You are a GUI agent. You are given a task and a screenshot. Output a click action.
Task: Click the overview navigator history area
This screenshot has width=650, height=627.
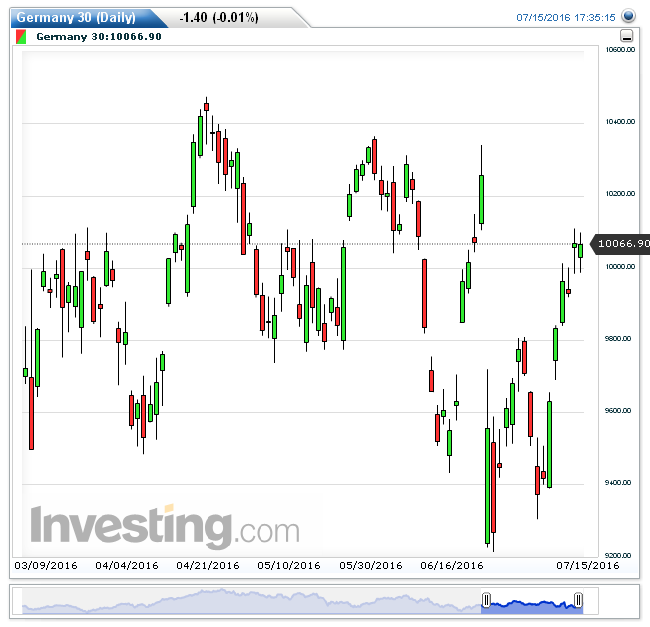(x=251, y=601)
